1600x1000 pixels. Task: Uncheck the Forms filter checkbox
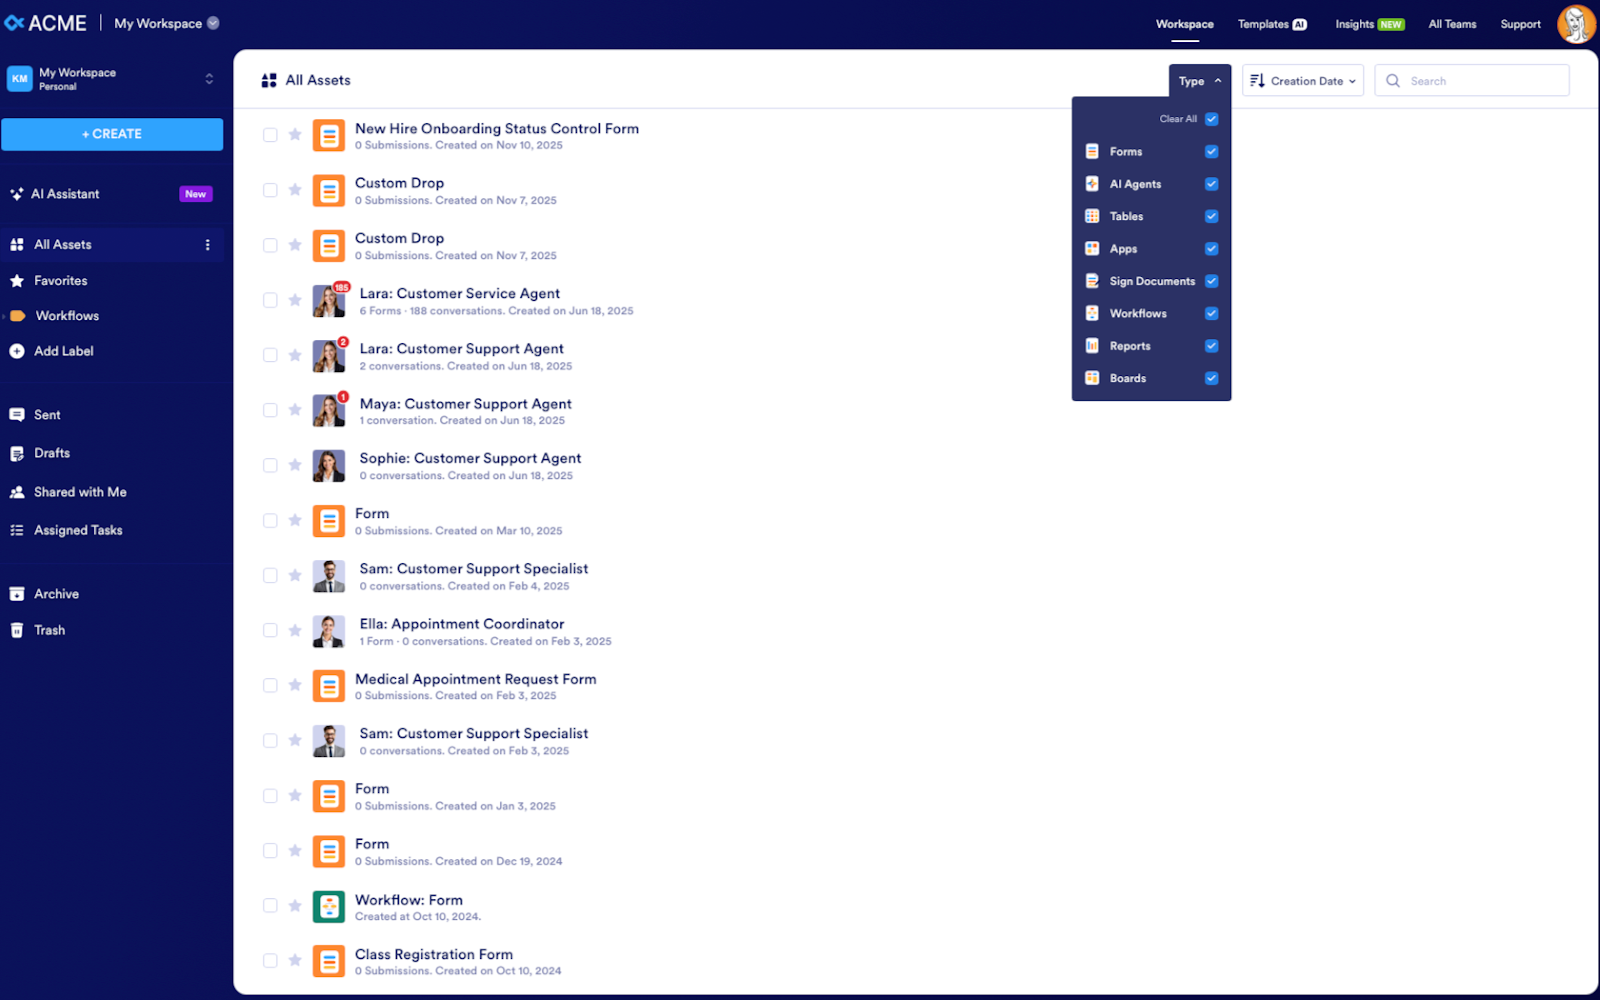1210,151
